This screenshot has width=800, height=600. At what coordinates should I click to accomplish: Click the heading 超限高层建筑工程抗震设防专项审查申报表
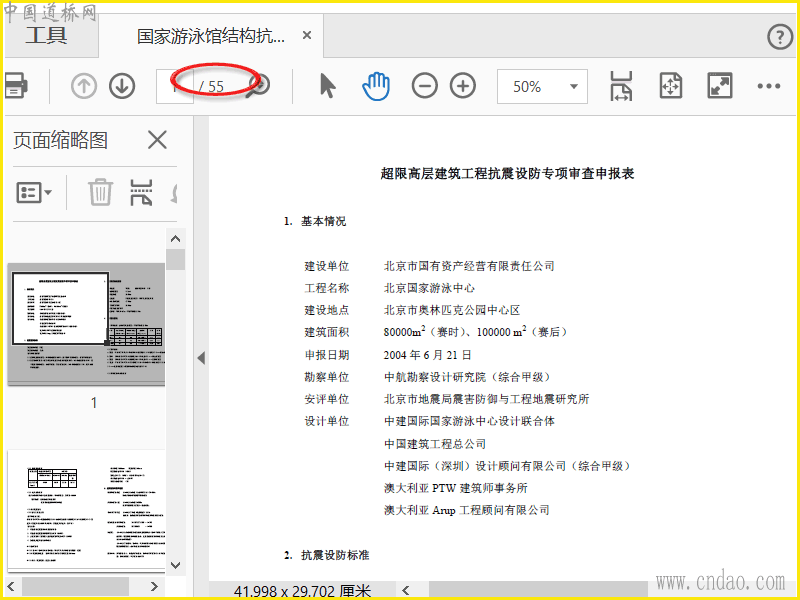coord(507,173)
